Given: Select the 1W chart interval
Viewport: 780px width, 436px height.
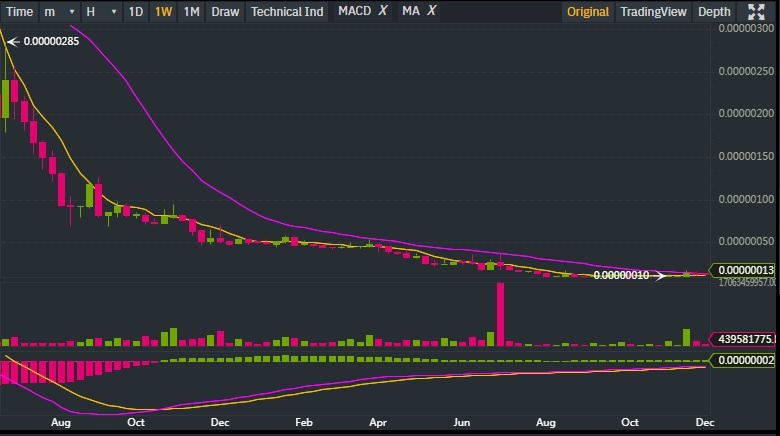Looking at the screenshot, I should (164, 11).
